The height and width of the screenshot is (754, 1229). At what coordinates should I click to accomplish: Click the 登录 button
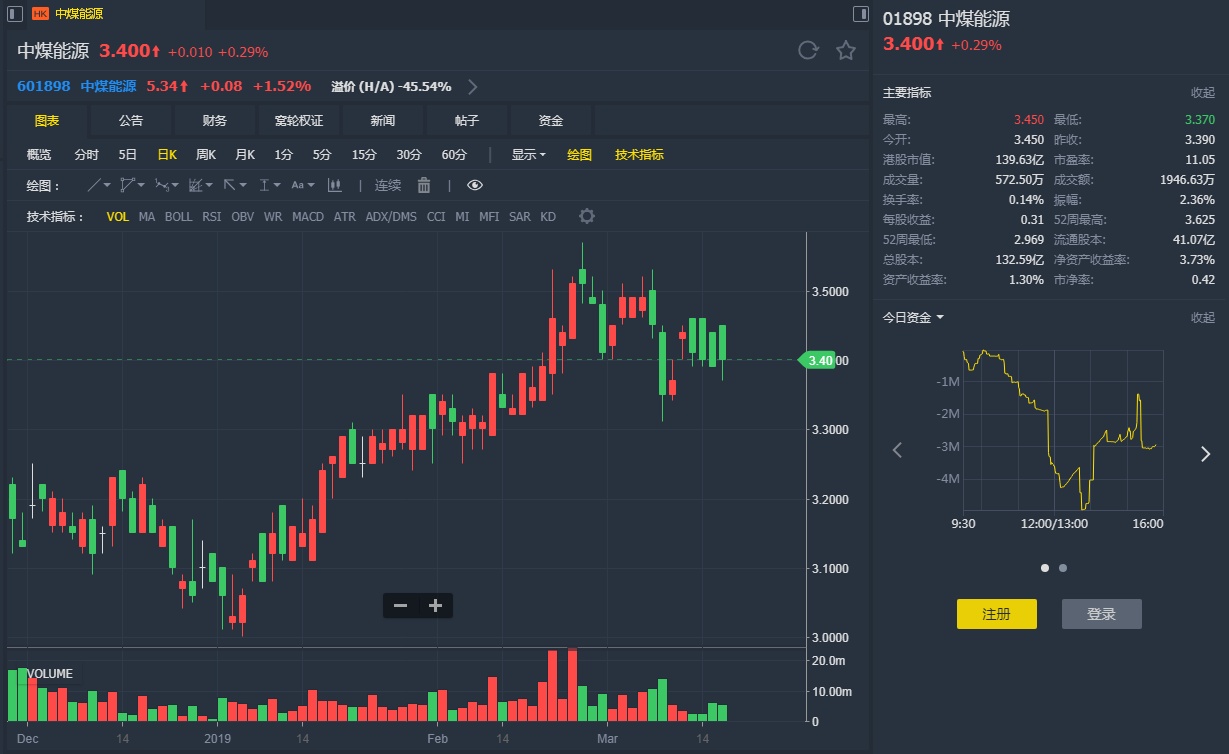[1102, 614]
